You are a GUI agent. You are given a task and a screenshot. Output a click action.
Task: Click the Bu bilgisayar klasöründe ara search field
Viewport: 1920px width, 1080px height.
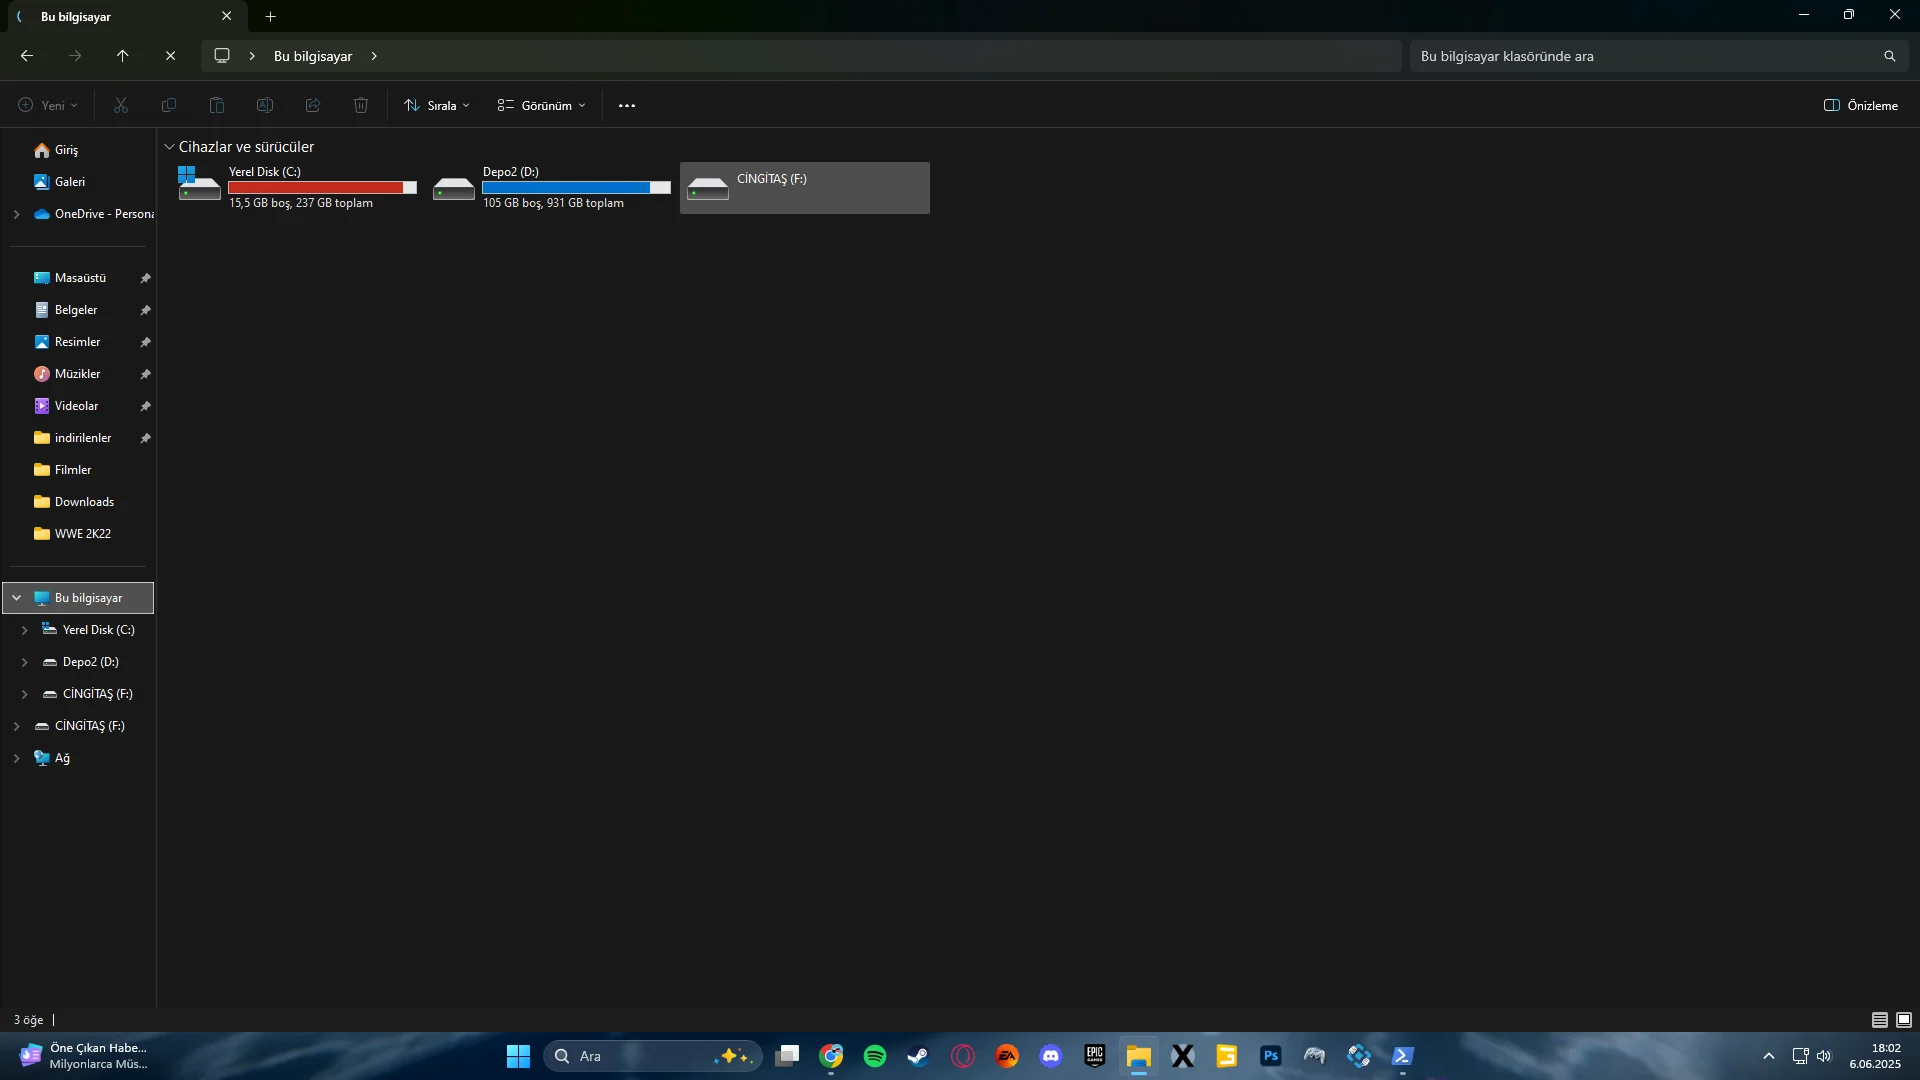pyautogui.click(x=1640, y=56)
